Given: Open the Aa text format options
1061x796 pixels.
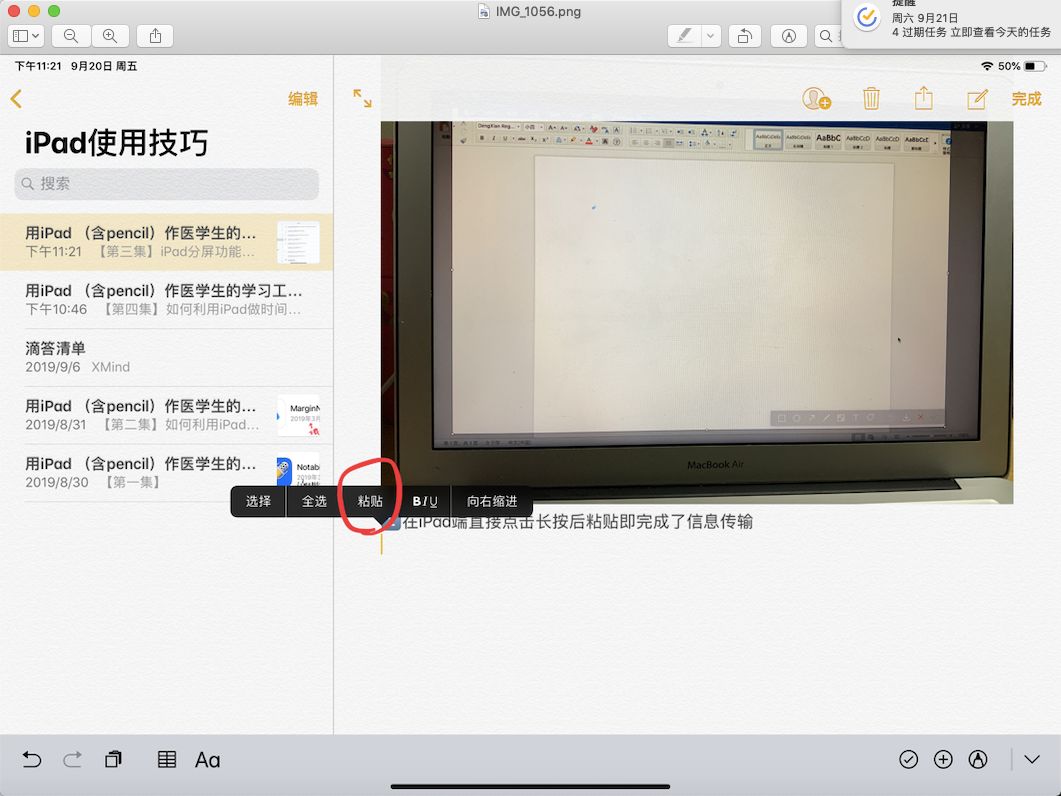Looking at the screenshot, I should [x=207, y=760].
